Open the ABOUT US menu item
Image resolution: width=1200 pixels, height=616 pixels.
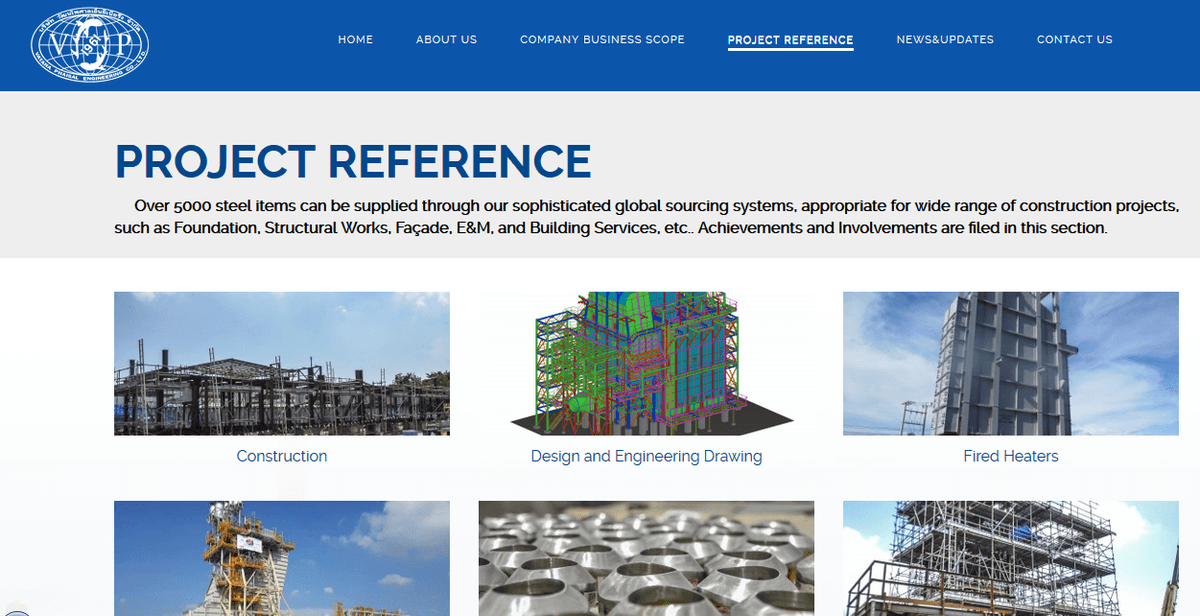[x=446, y=40]
